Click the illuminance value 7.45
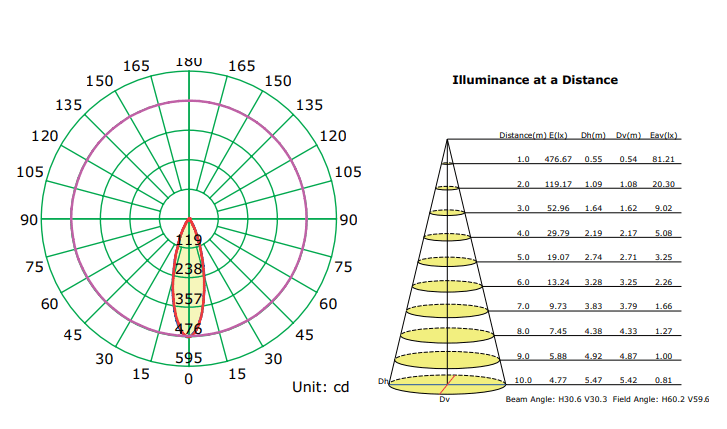Screen dimensions: 727x429 (558, 331)
